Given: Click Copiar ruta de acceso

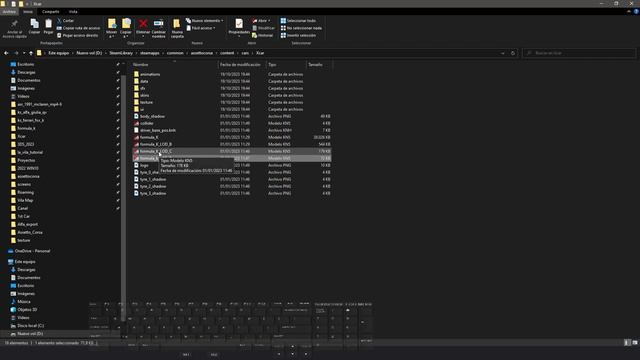Looking at the screenshot, I should [78, 28].
